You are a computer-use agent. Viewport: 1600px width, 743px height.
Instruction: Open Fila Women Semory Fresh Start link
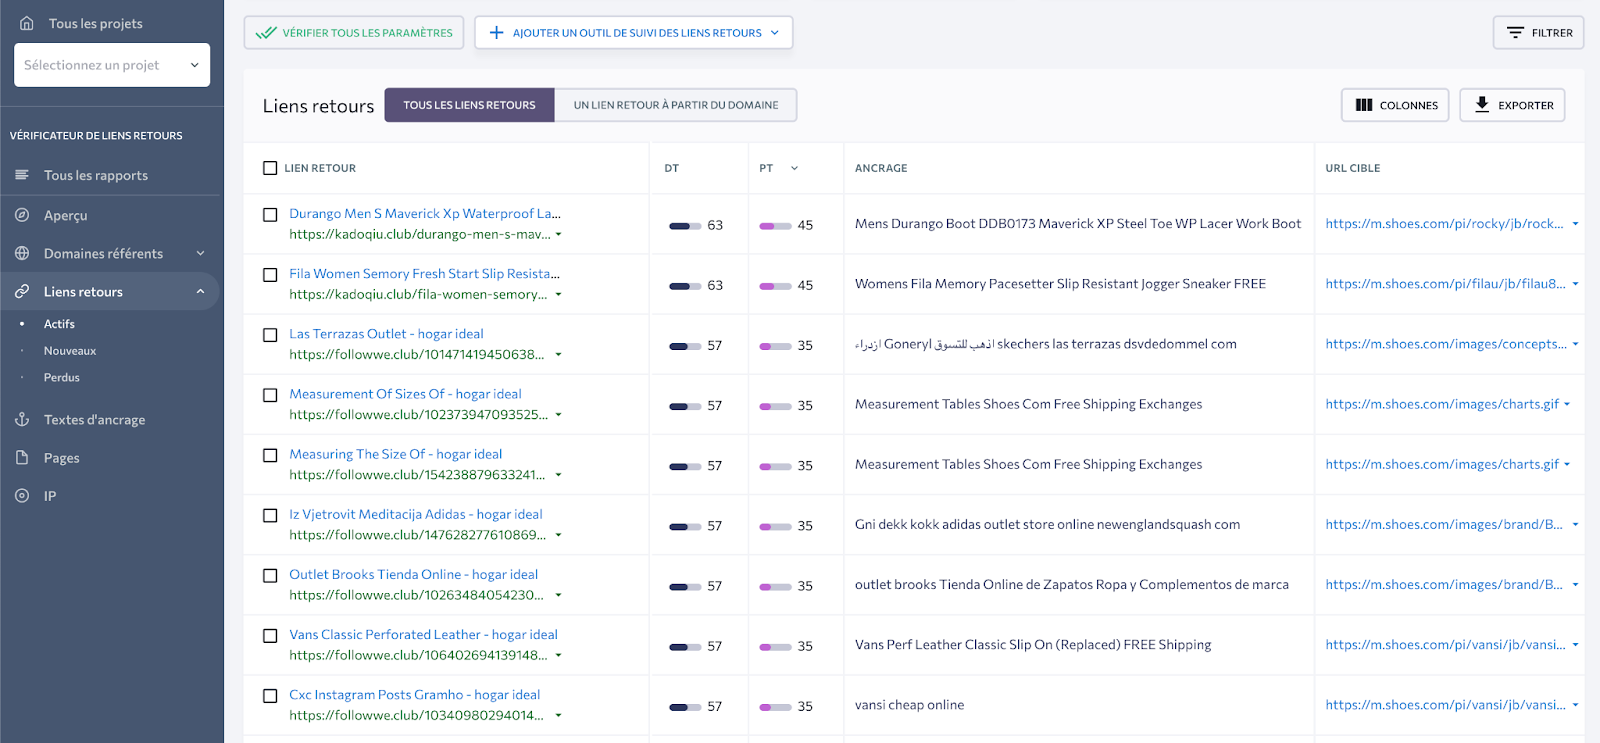tap(424, 273)
